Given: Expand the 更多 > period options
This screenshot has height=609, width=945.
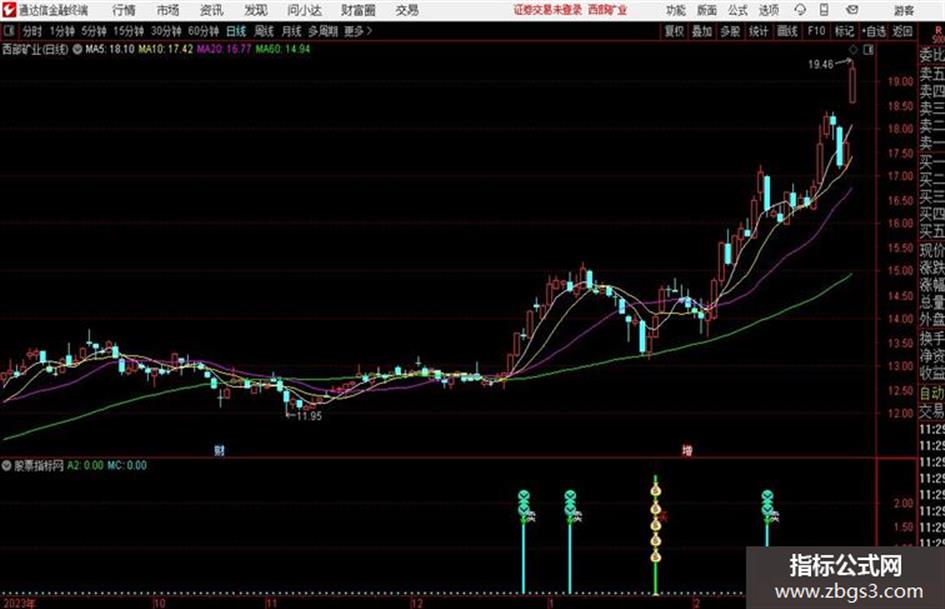Looking at the screenshot, I should click(358, 31).
